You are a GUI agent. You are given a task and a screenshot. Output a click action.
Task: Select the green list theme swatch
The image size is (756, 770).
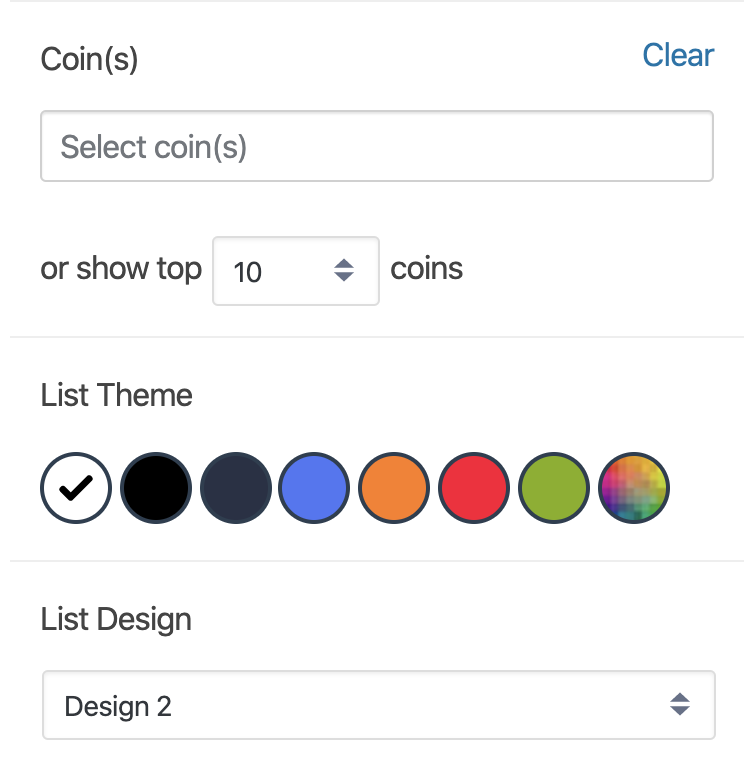point(554,488)
